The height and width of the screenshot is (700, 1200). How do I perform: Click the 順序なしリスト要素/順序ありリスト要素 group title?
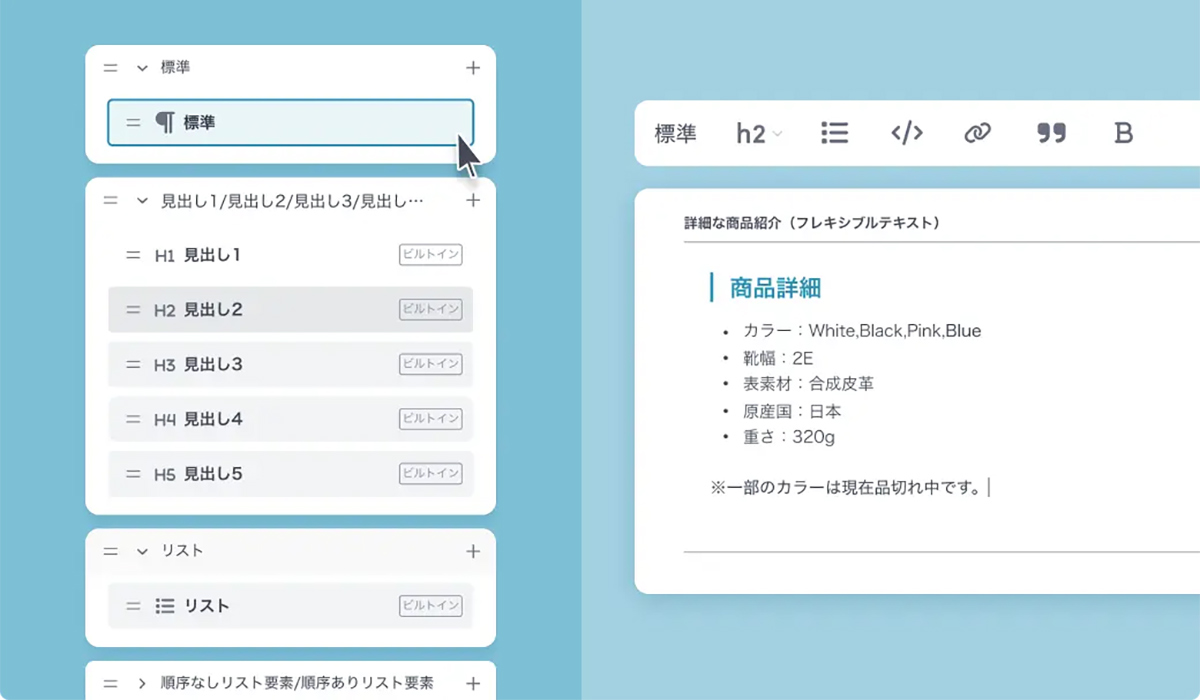[x=297, y=684]
